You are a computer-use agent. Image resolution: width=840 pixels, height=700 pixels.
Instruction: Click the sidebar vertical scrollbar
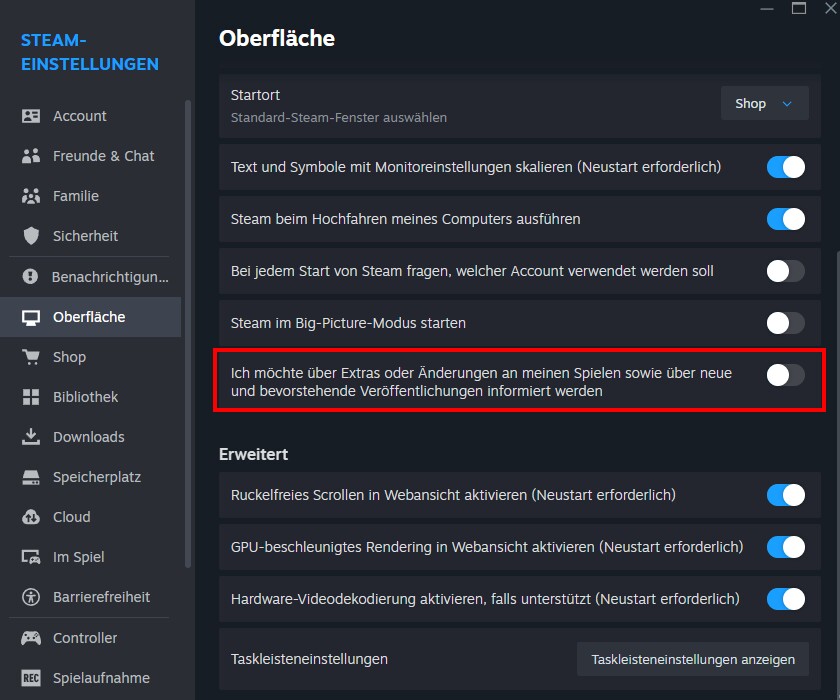188,333
